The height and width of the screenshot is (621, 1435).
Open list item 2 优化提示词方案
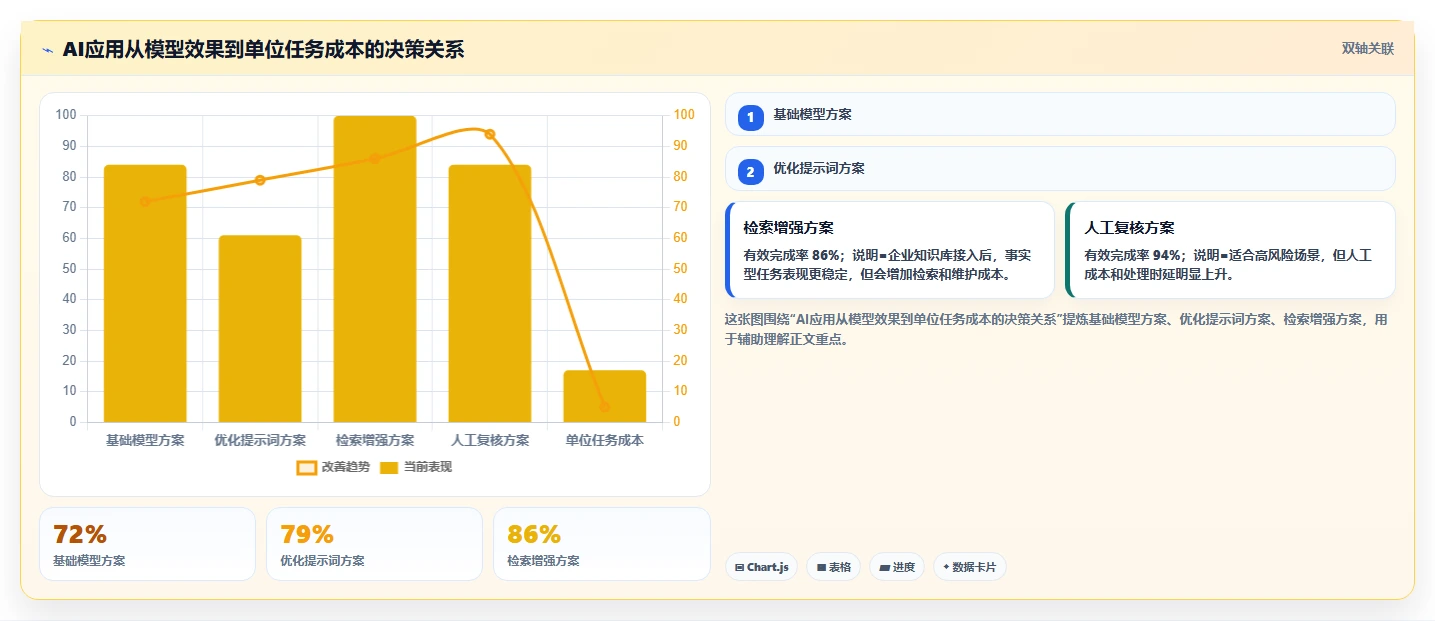coord(1060,168)
